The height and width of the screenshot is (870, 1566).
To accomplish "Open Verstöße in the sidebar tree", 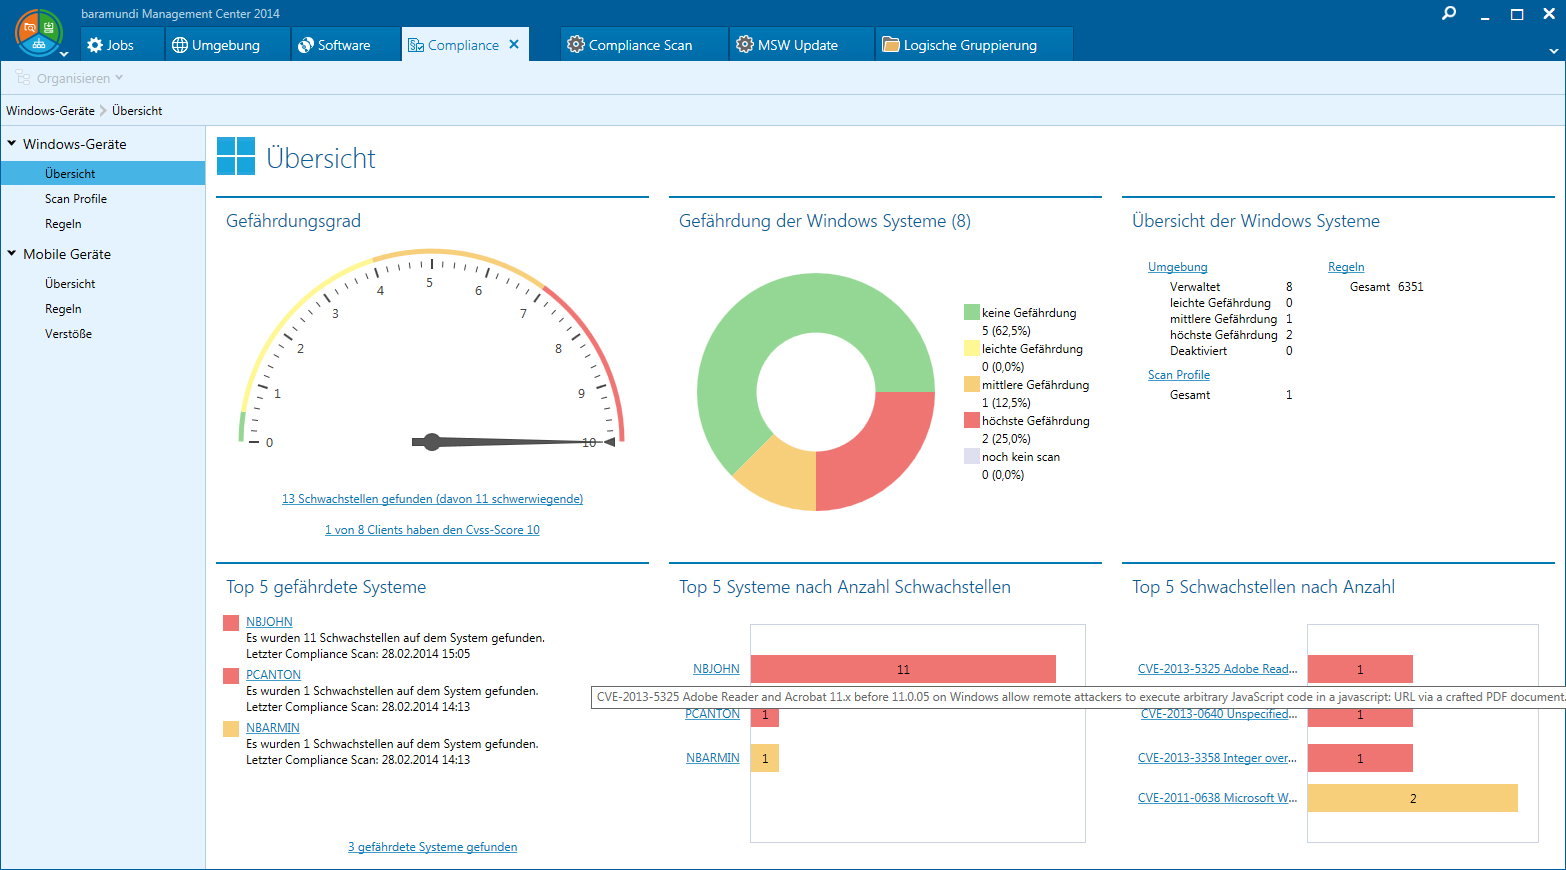I will coord(68,334).
